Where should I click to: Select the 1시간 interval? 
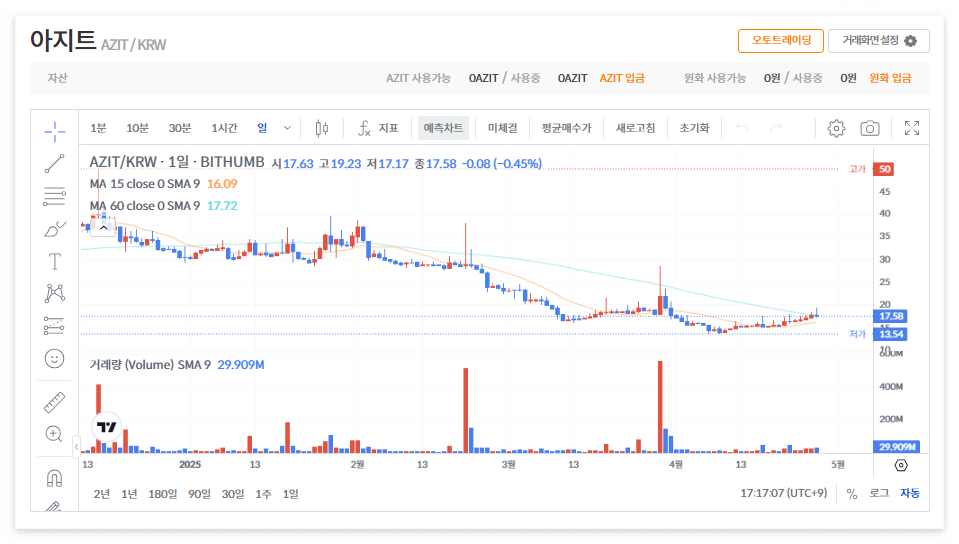224,128
